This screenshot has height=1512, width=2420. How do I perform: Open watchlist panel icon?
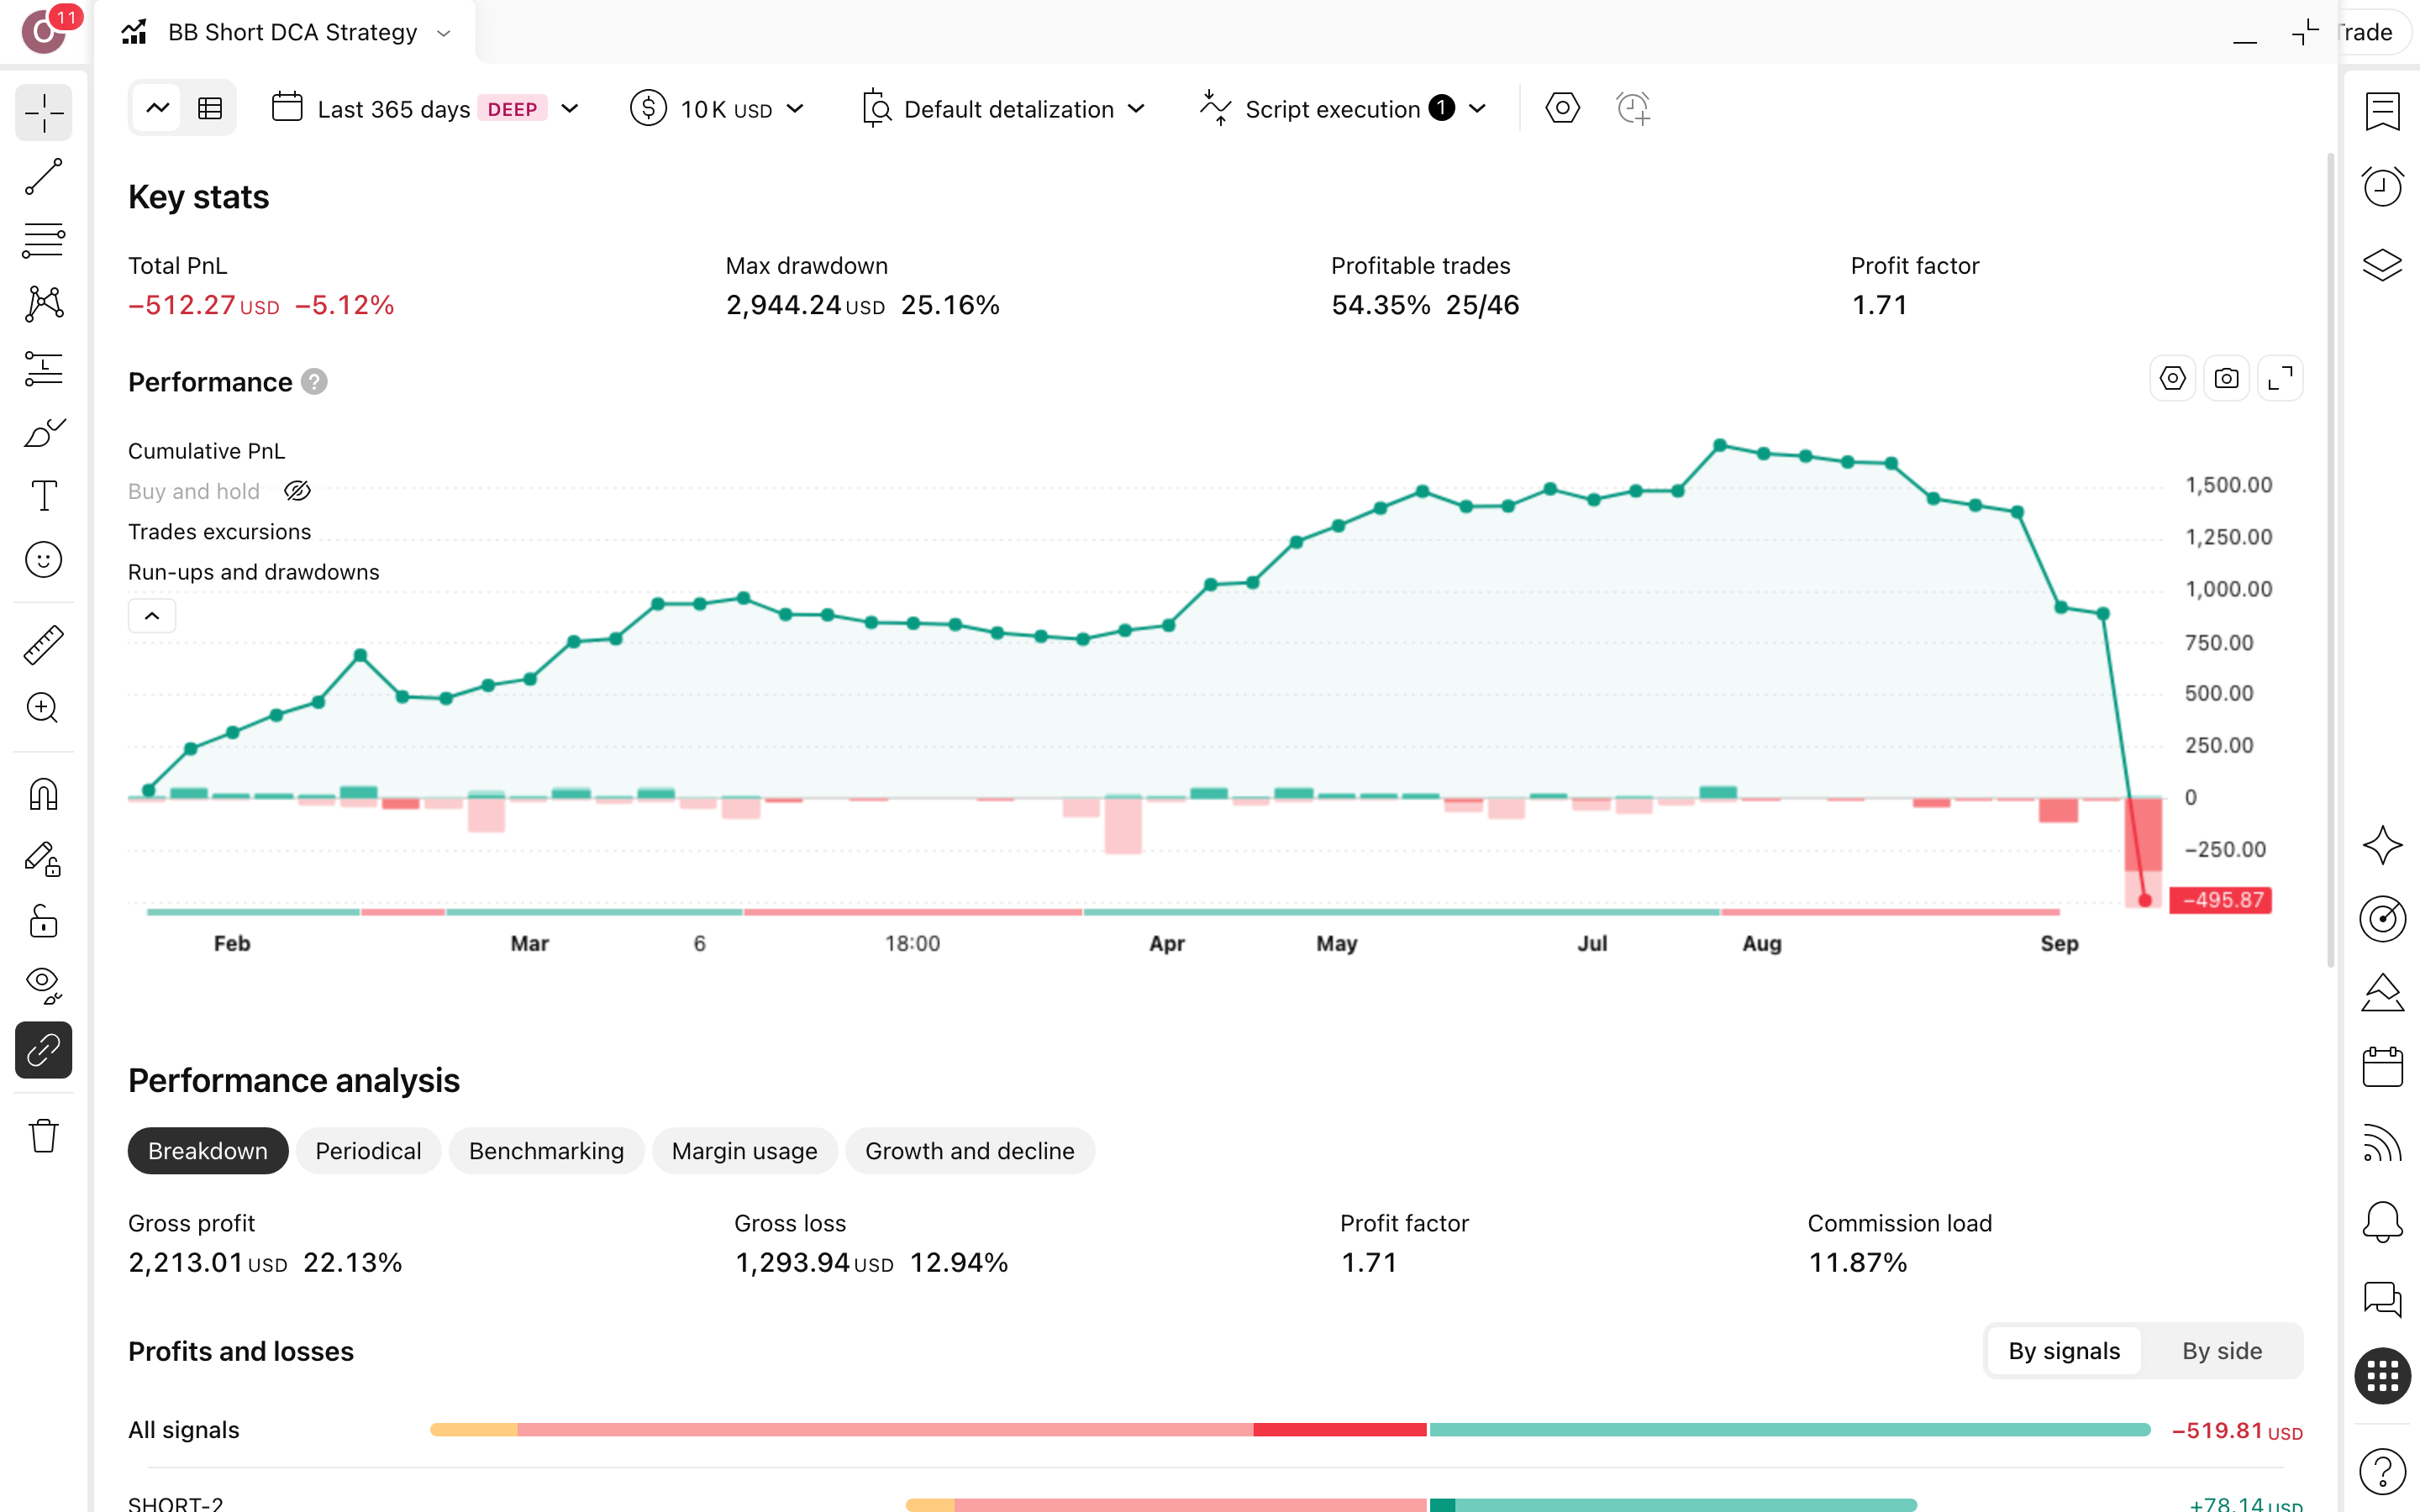pyautogui.click(x=2382, y=111)
